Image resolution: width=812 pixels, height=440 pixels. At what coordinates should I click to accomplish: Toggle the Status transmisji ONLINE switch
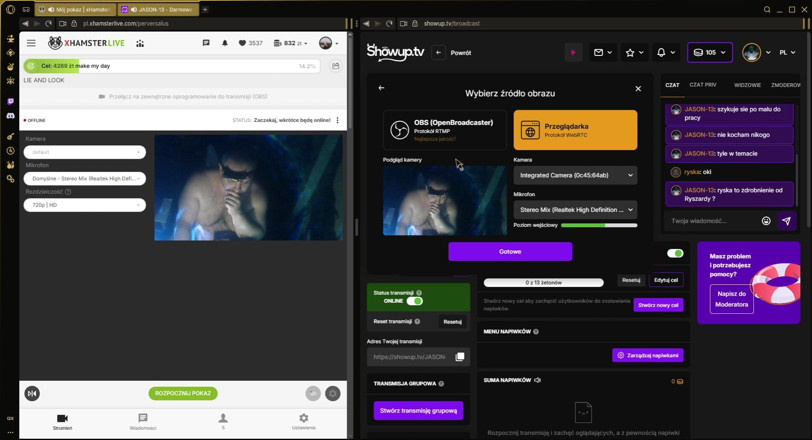pos(414,301)
